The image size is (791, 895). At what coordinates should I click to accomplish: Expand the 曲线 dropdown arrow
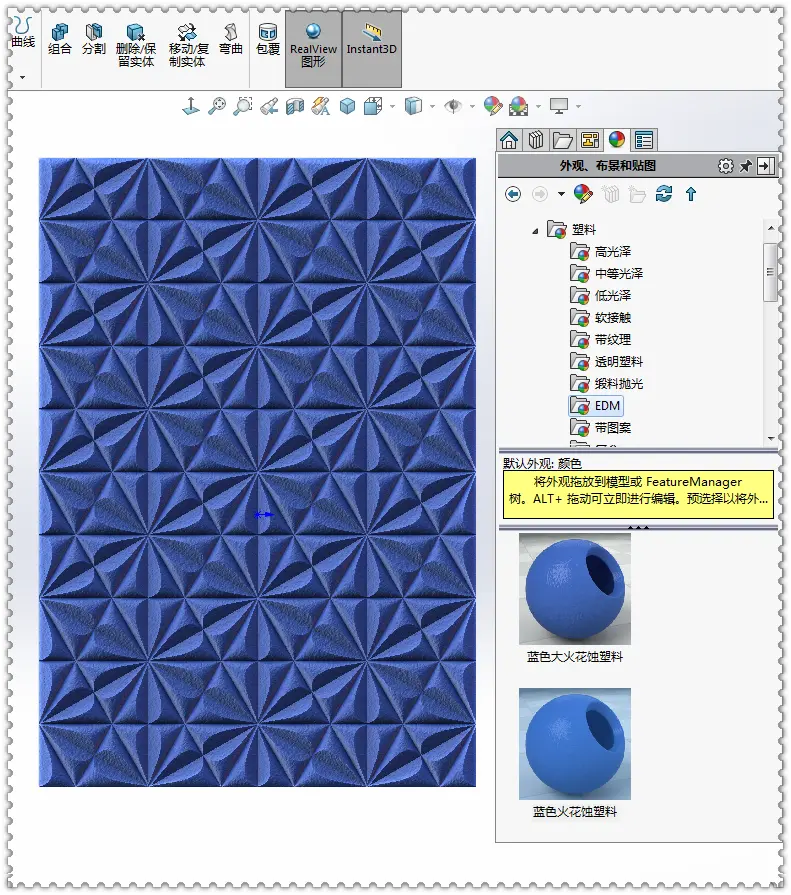click(22, 77)
